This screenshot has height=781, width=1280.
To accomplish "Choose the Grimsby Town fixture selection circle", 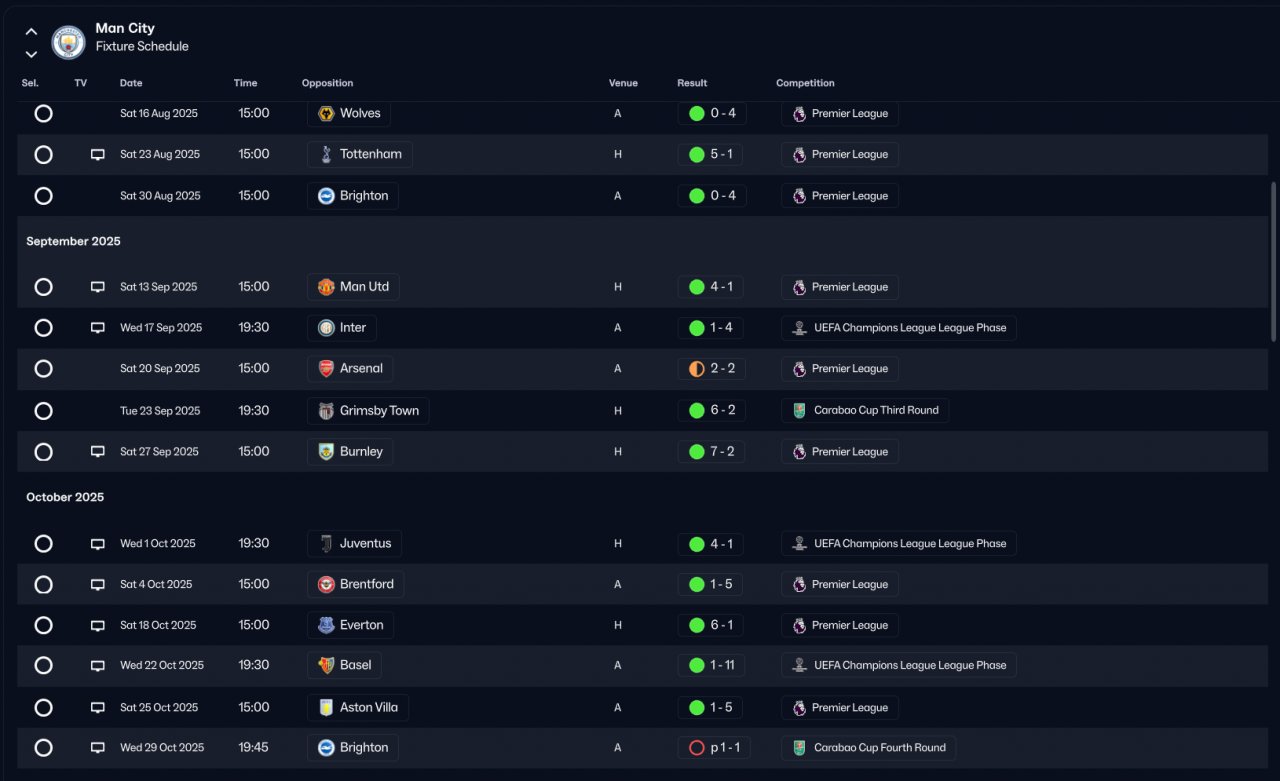I will point(43,411).
